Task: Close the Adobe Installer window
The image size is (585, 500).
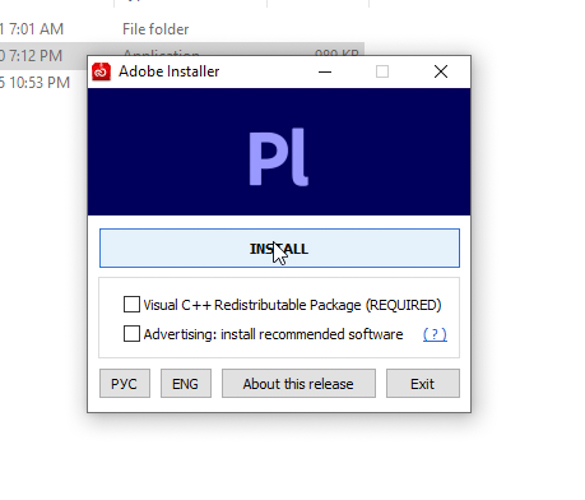Action: coord(441,72)
